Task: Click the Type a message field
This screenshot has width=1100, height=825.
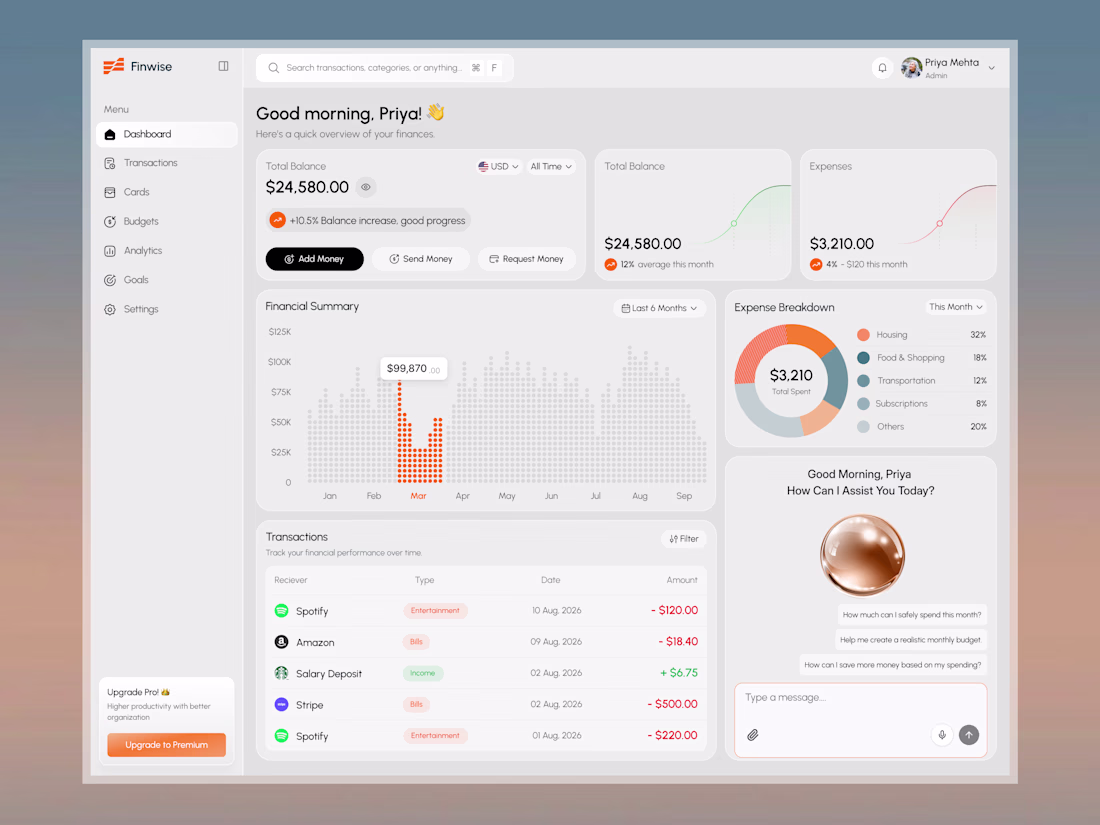Action: 861,720
